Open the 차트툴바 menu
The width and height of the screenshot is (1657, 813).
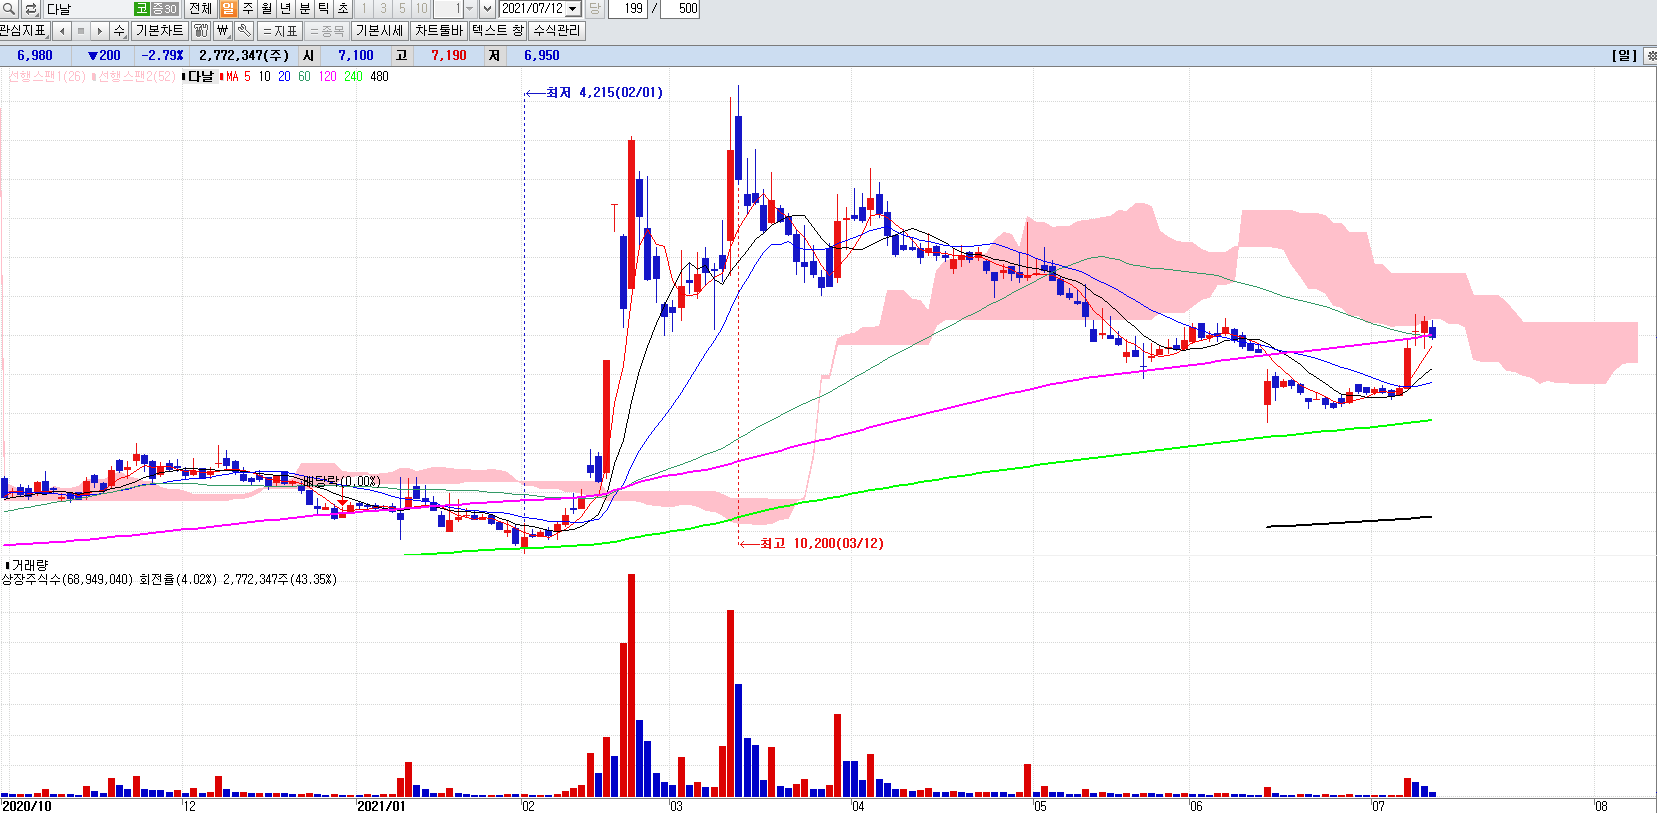tap(439, 30)
